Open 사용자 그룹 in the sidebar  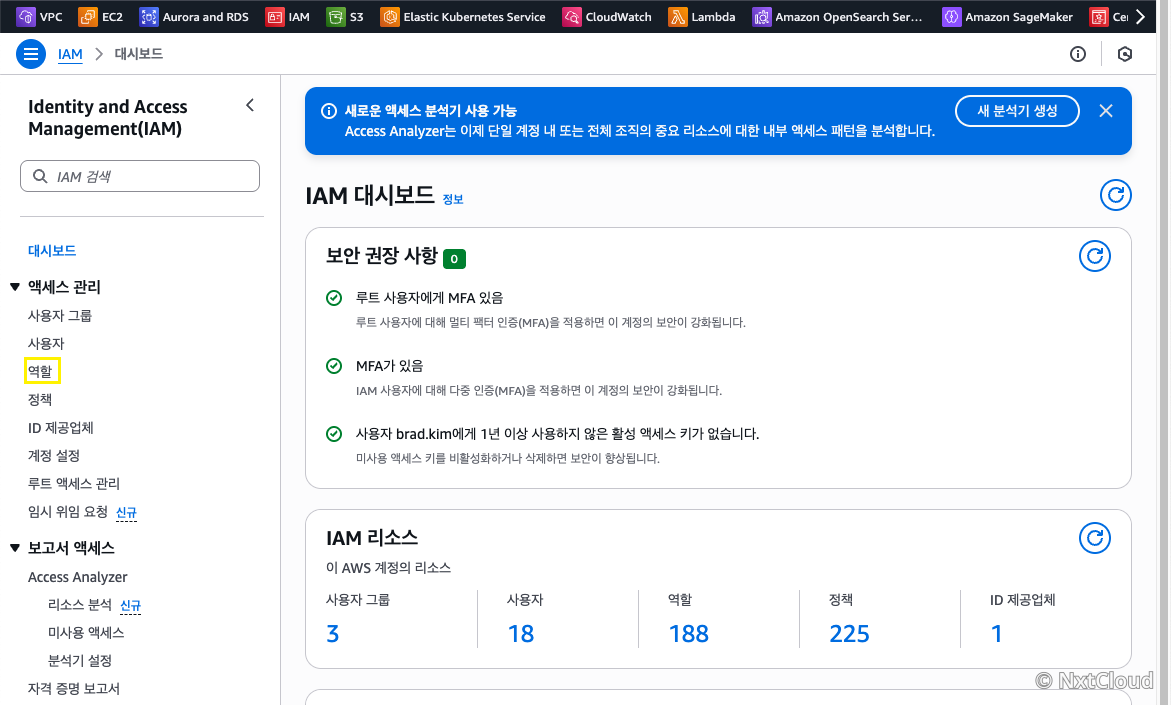pos(60,316)
